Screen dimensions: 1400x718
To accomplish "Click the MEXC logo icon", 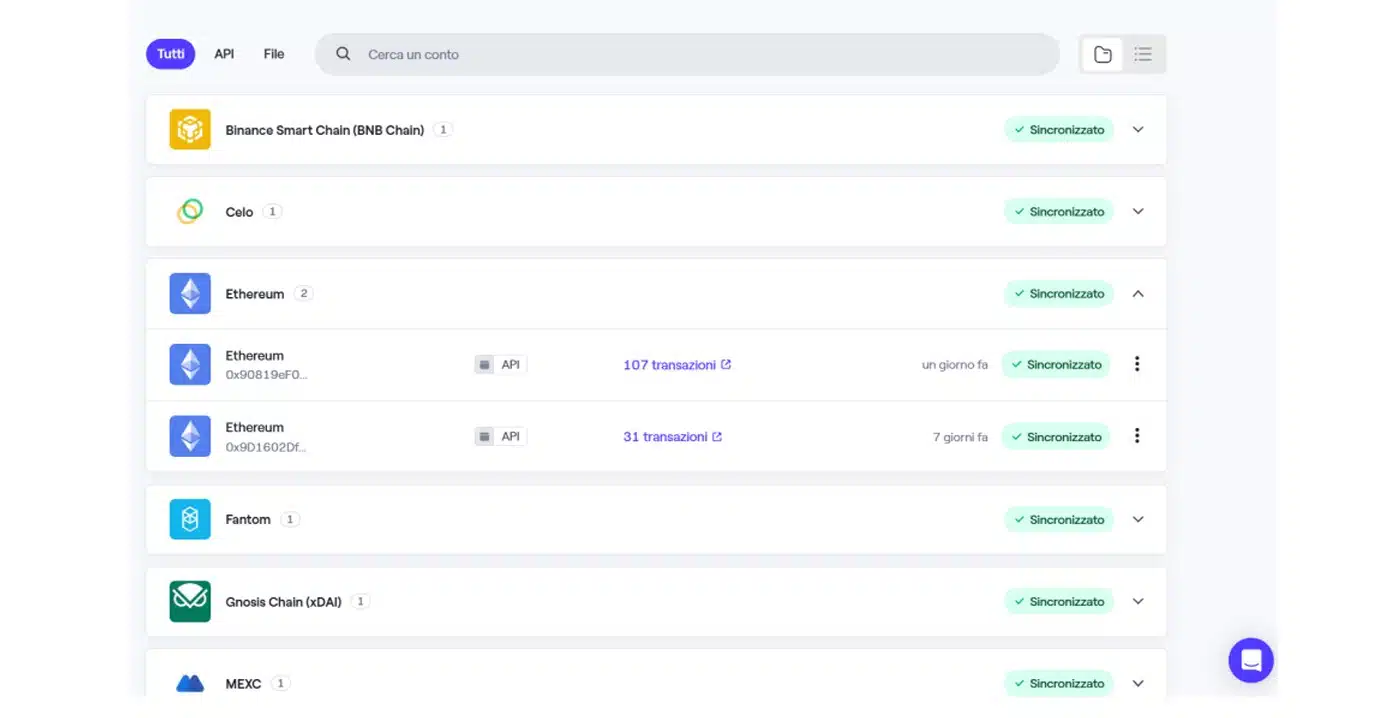I will coord(190,684).
